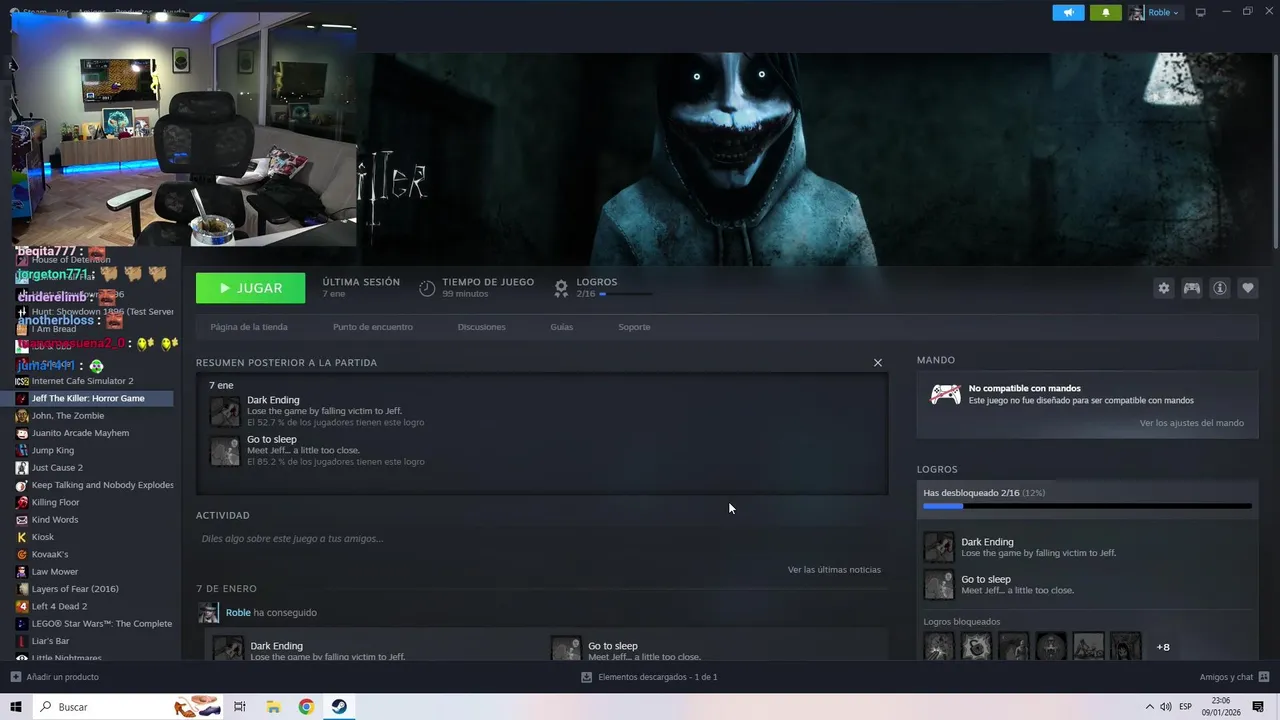Open the green notifications bell

tap(1105, 12)
